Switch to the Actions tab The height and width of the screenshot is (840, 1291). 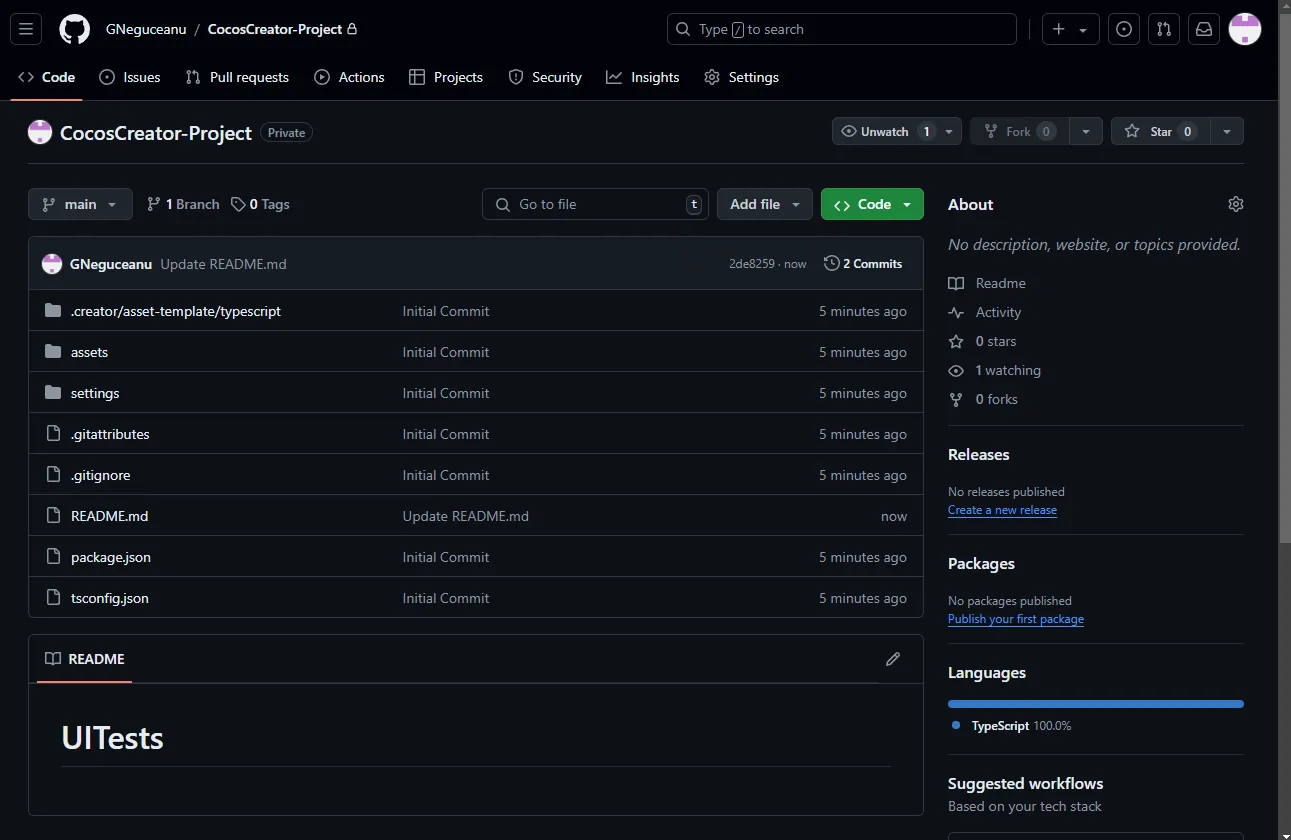point(349,77)
